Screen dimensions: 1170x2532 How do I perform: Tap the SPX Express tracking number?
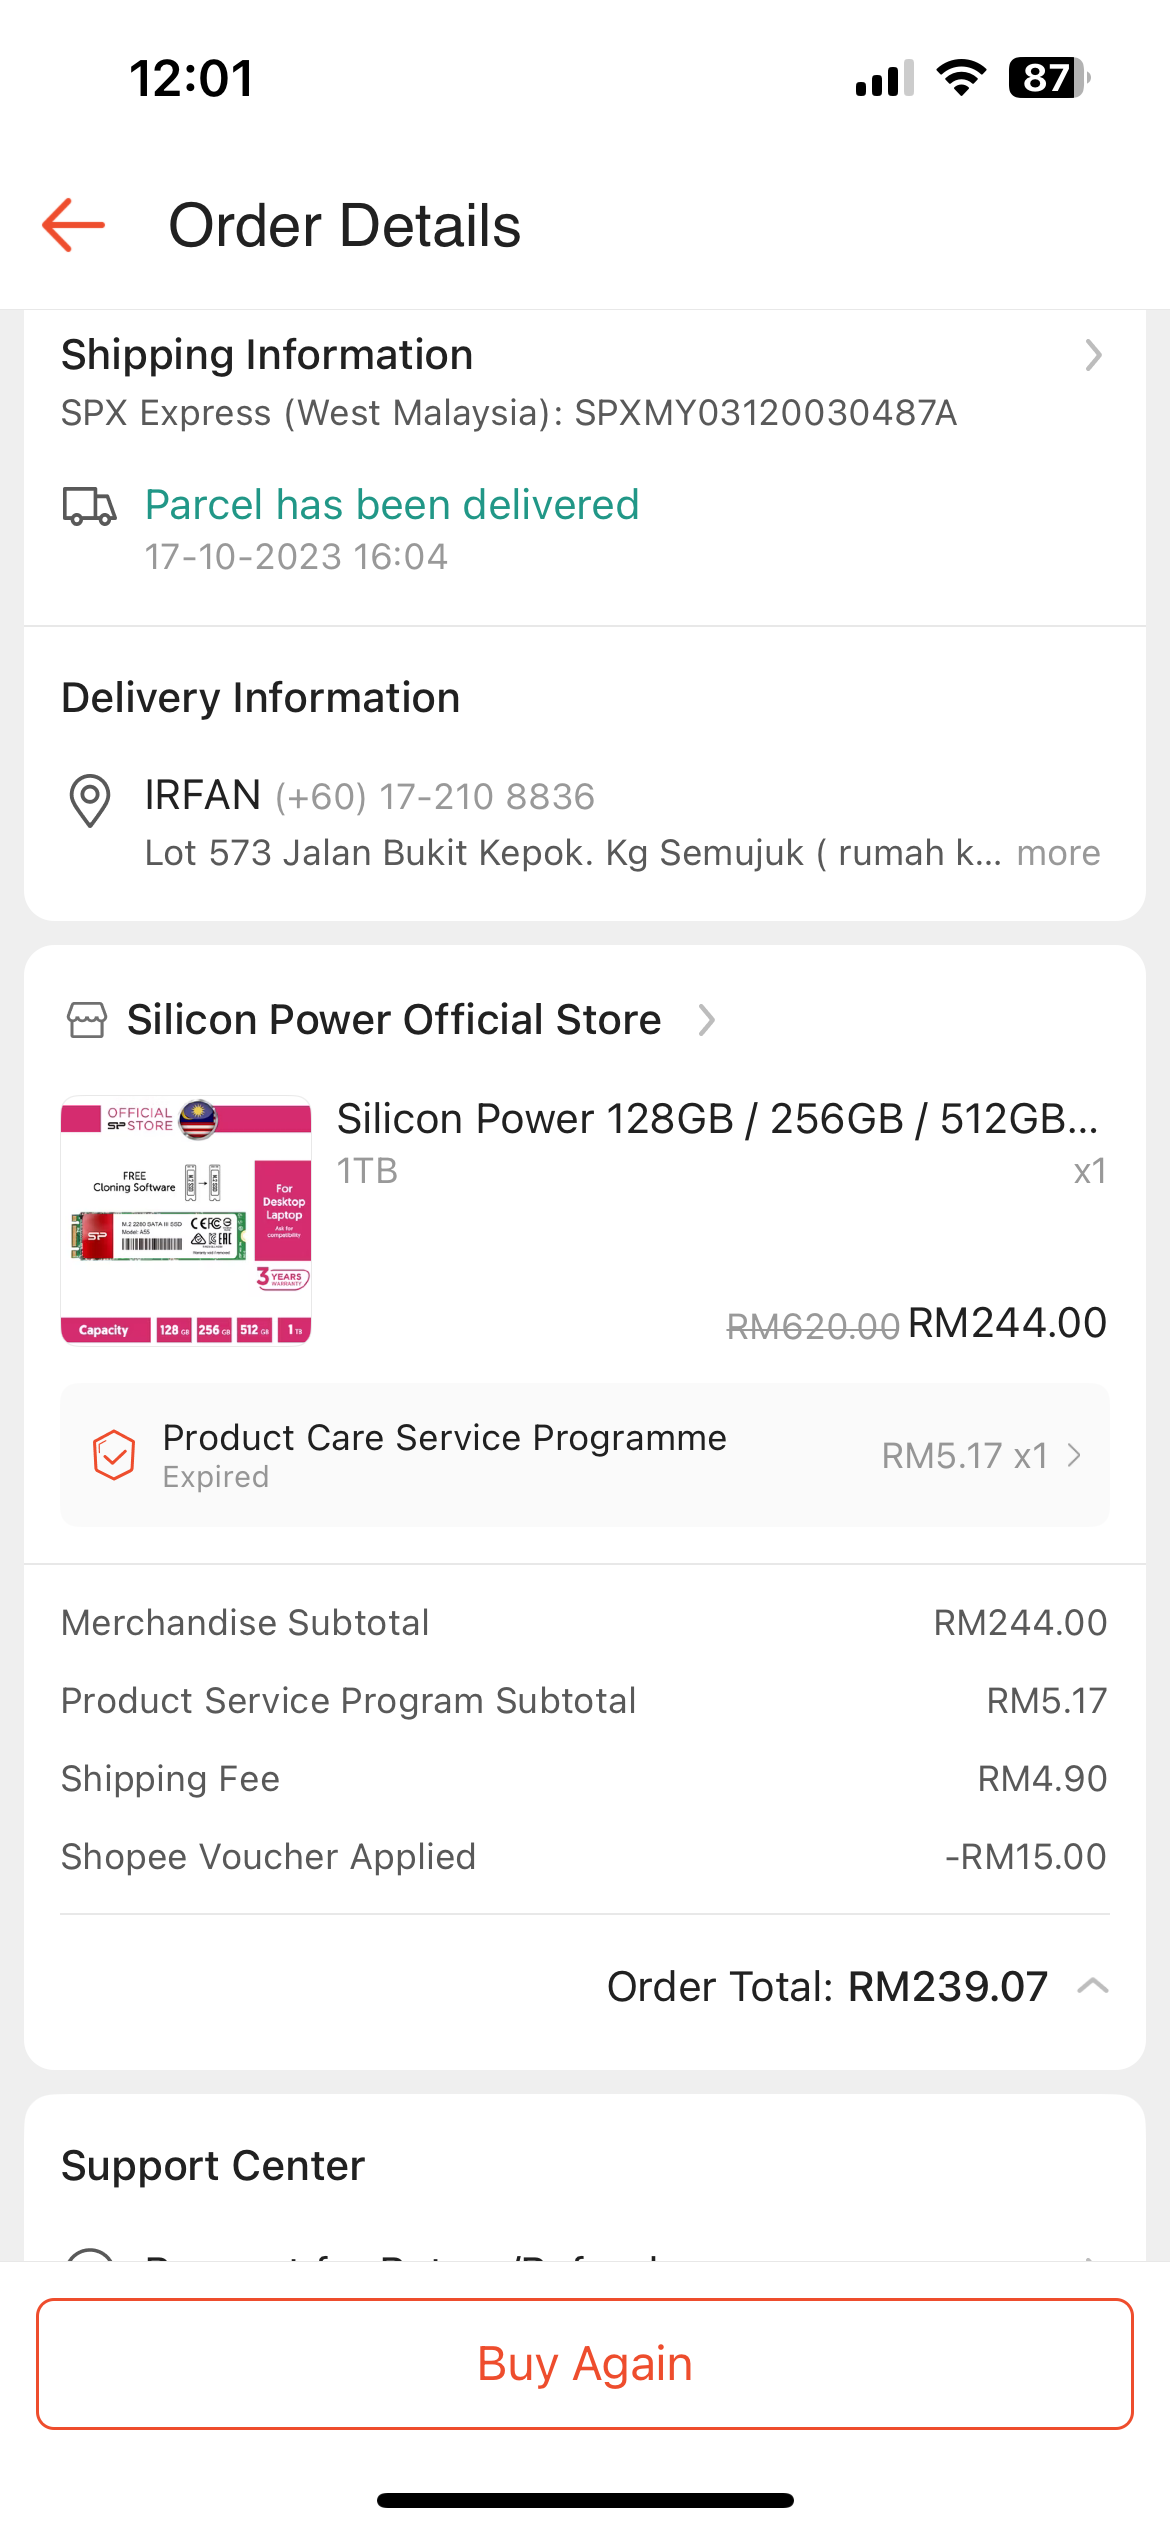click(765, 413)
